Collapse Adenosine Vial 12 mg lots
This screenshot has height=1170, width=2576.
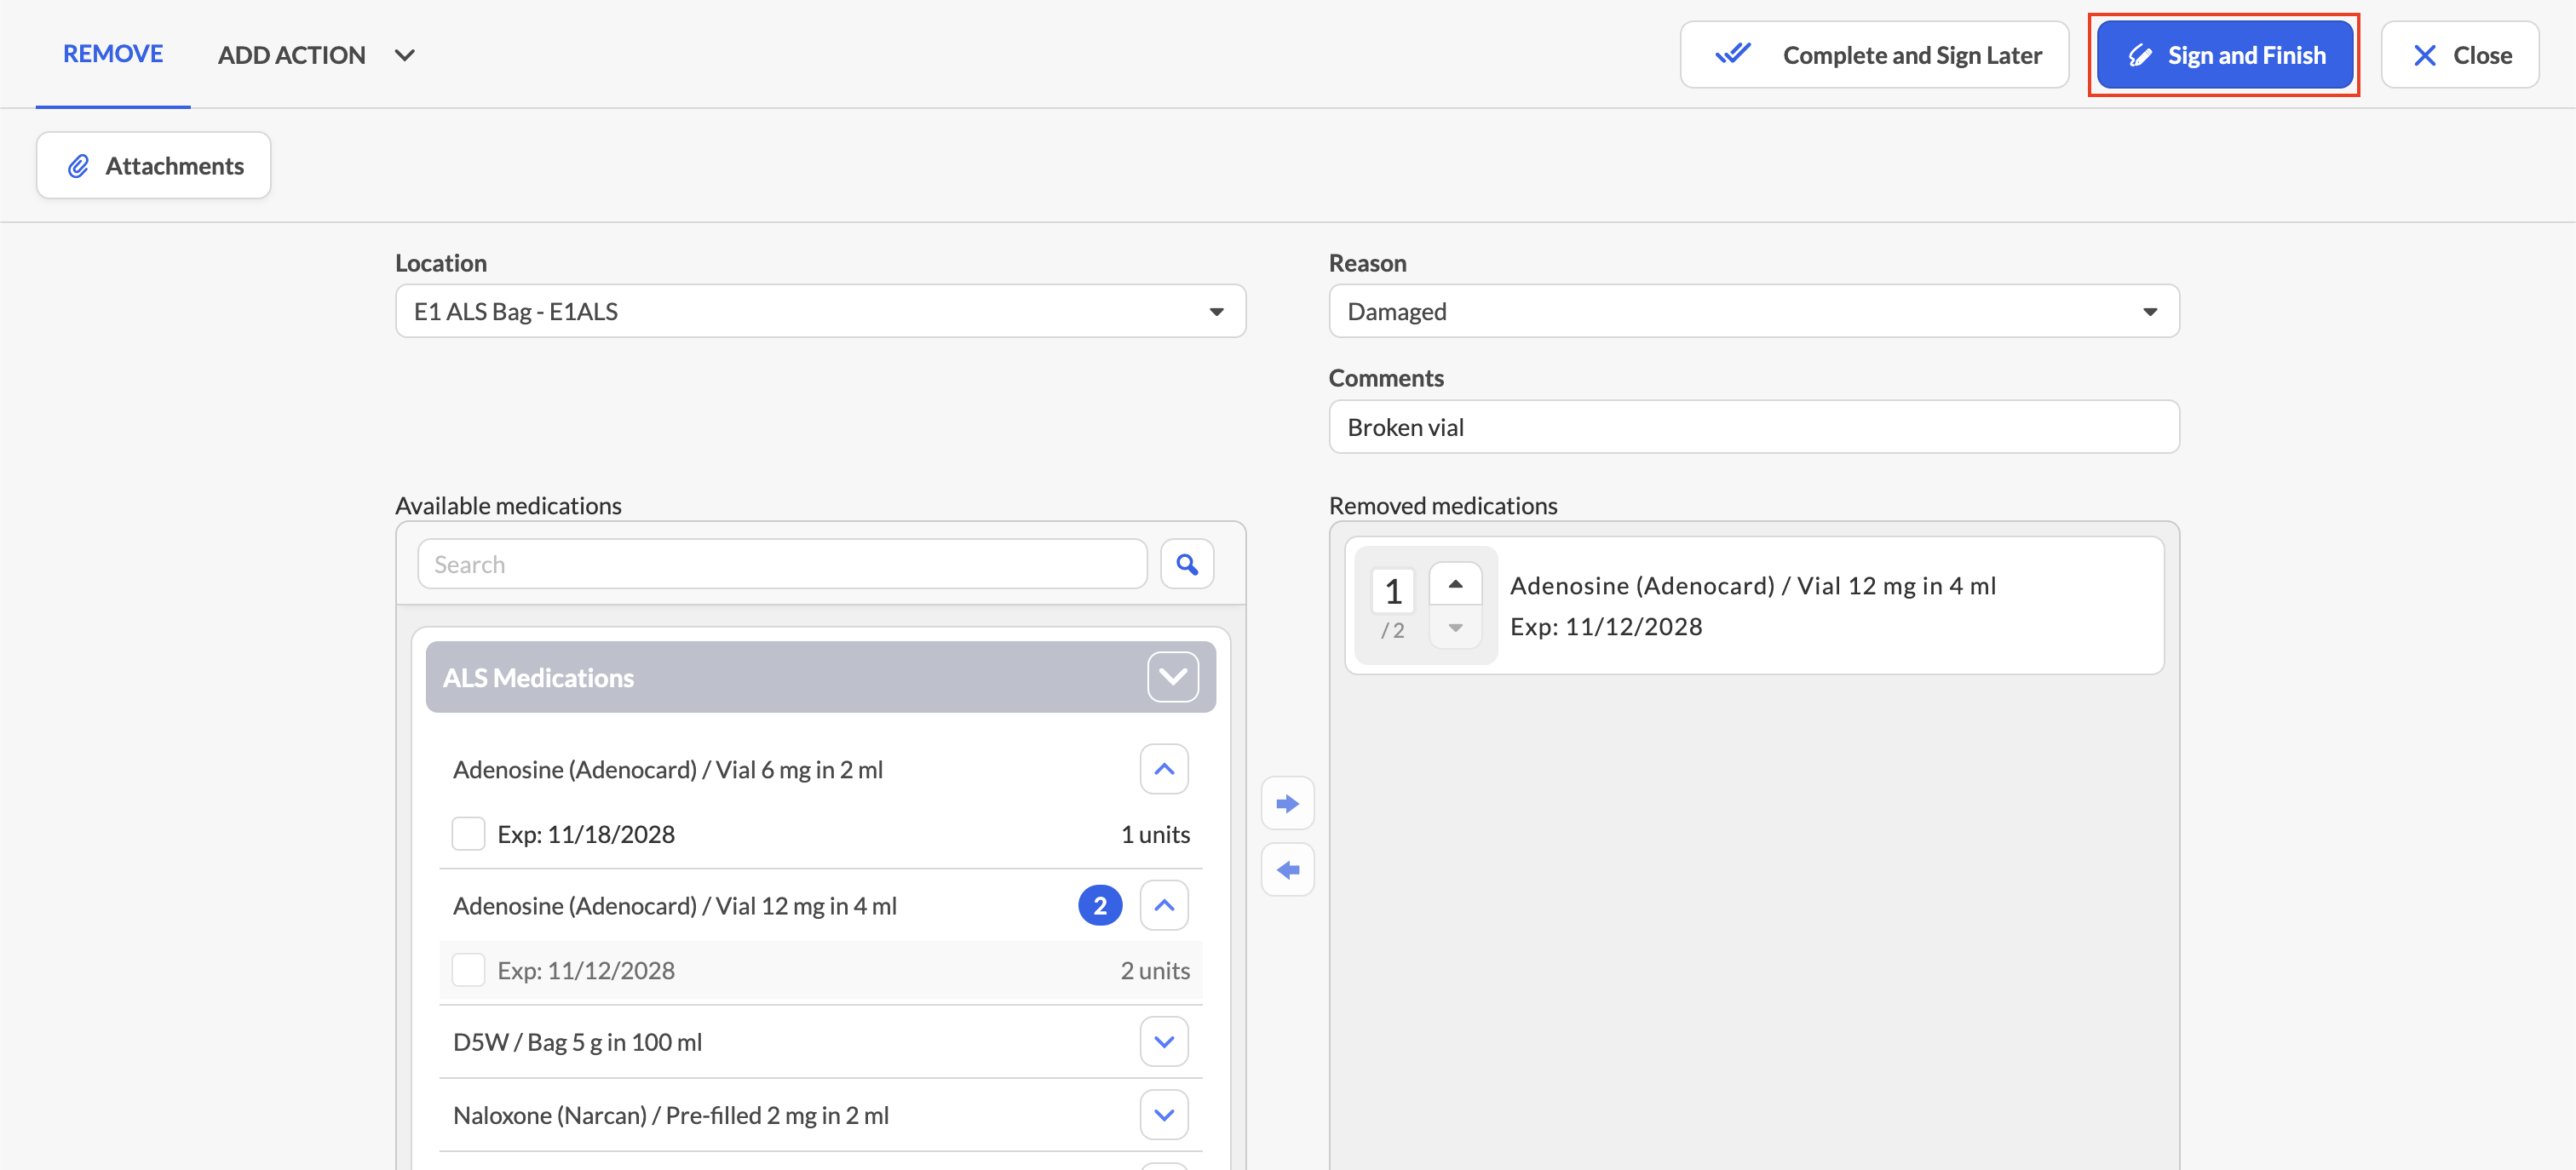click(x=1164, y=906)
